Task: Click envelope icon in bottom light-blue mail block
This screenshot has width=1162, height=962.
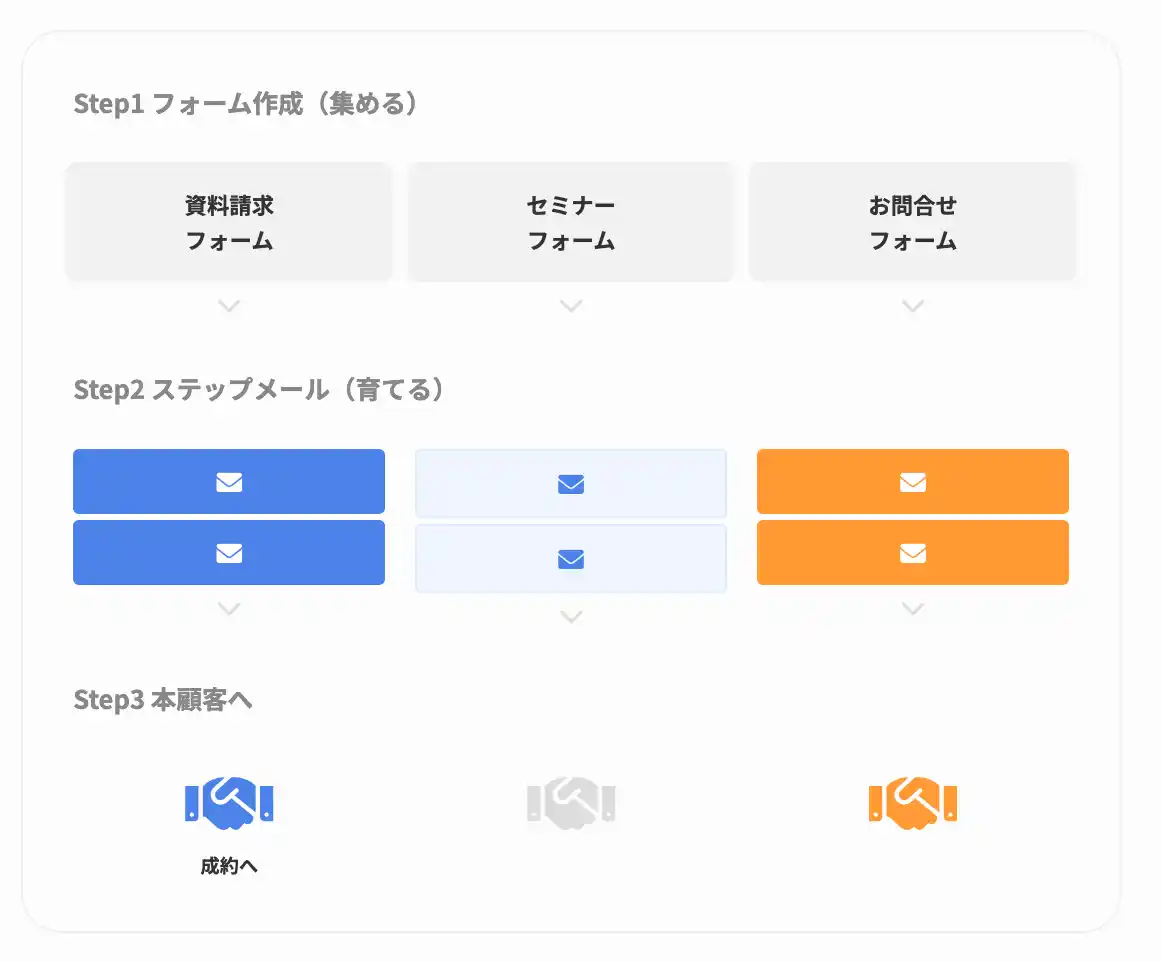Action: click(x=571, y=559)
